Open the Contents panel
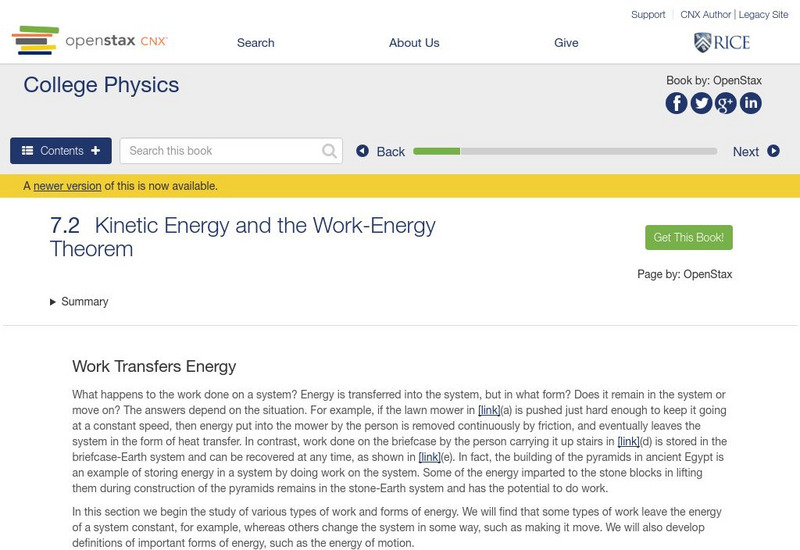800x550 pixels. click(x=61, y=151)
